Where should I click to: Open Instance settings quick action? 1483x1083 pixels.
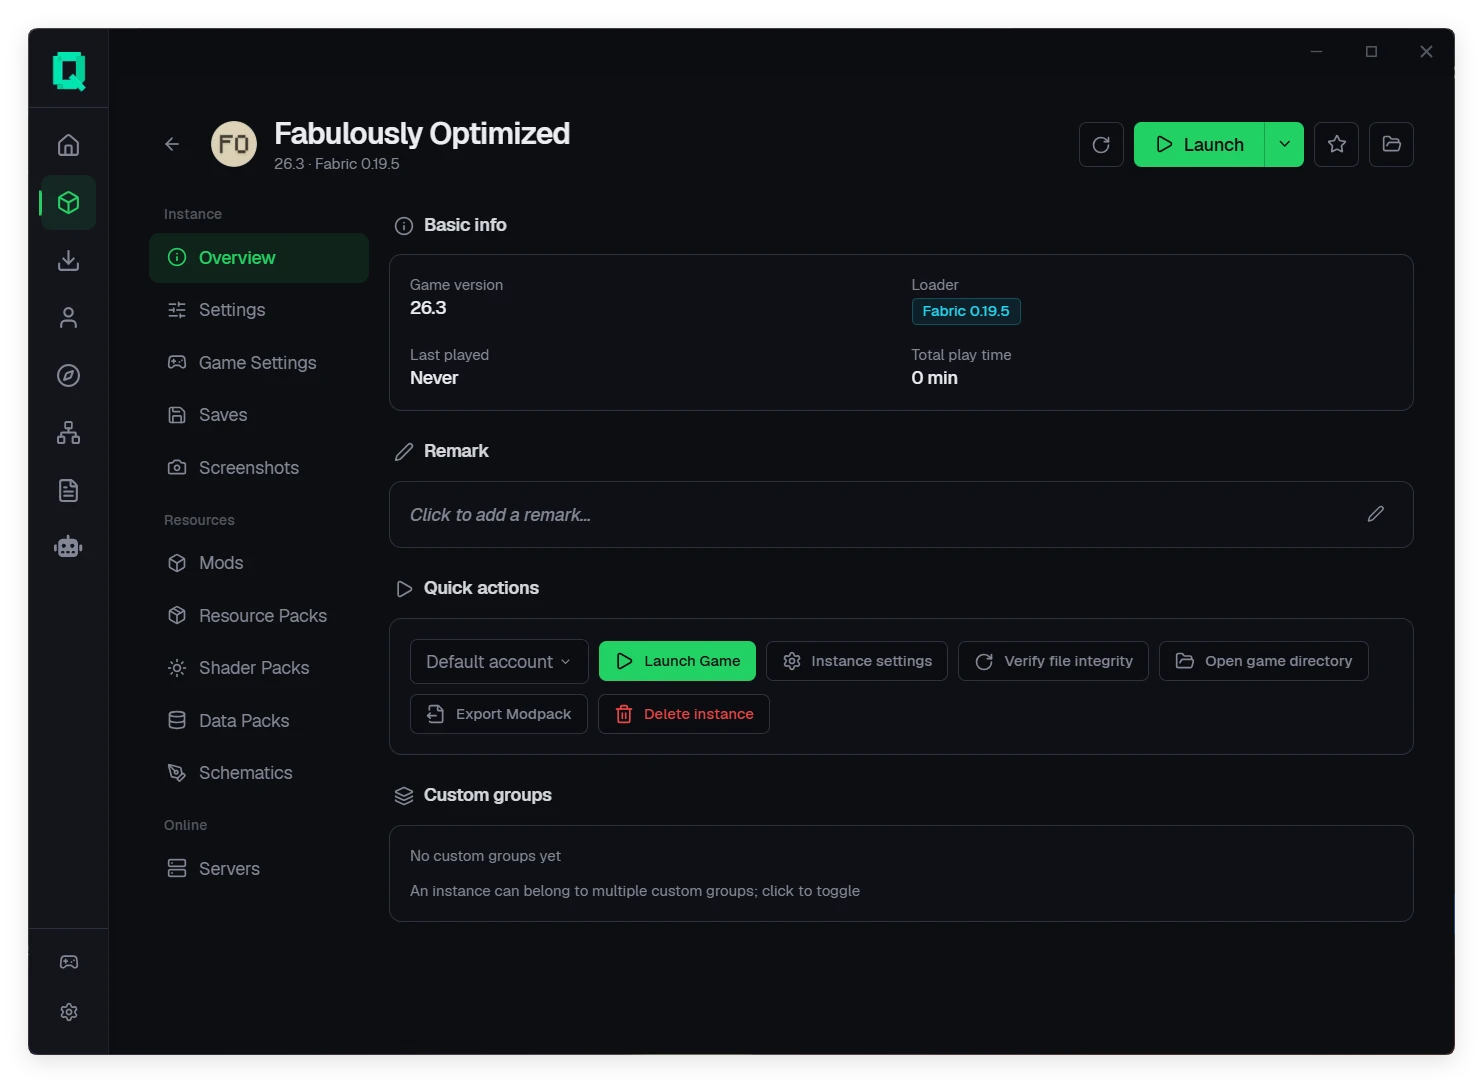point(857,661)
